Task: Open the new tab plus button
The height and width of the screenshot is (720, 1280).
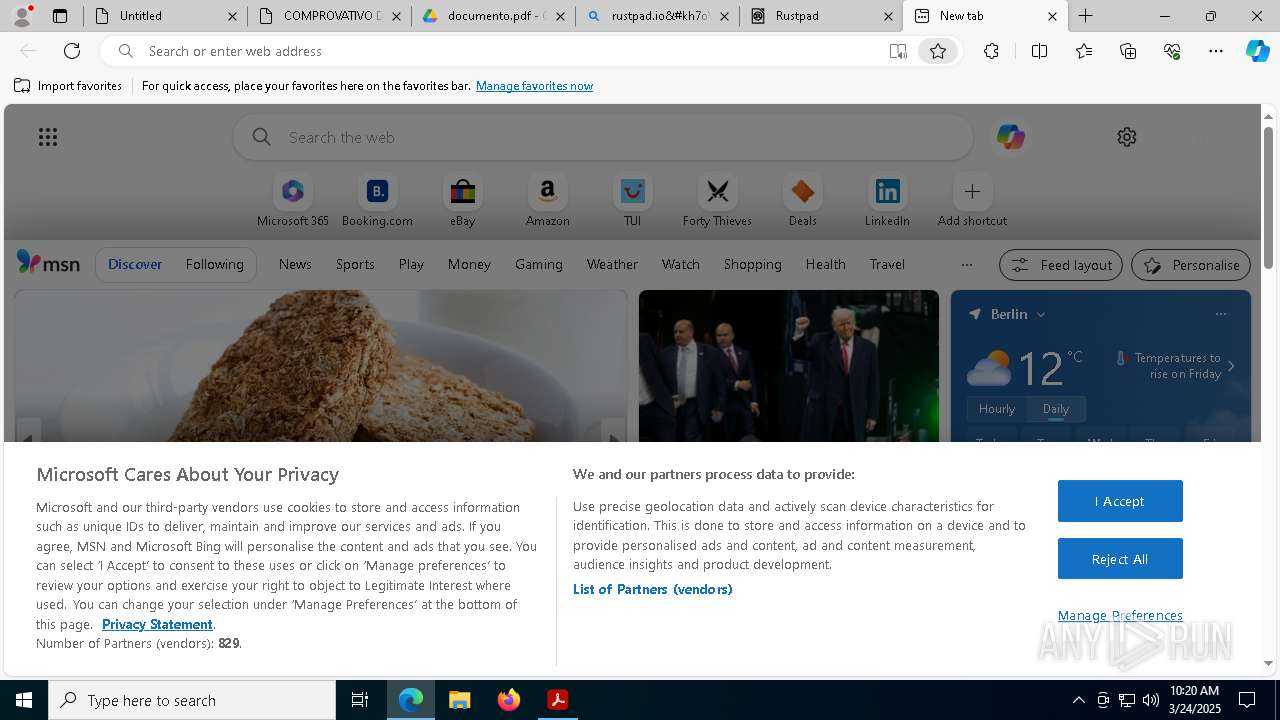Action: click(1085, 16)
